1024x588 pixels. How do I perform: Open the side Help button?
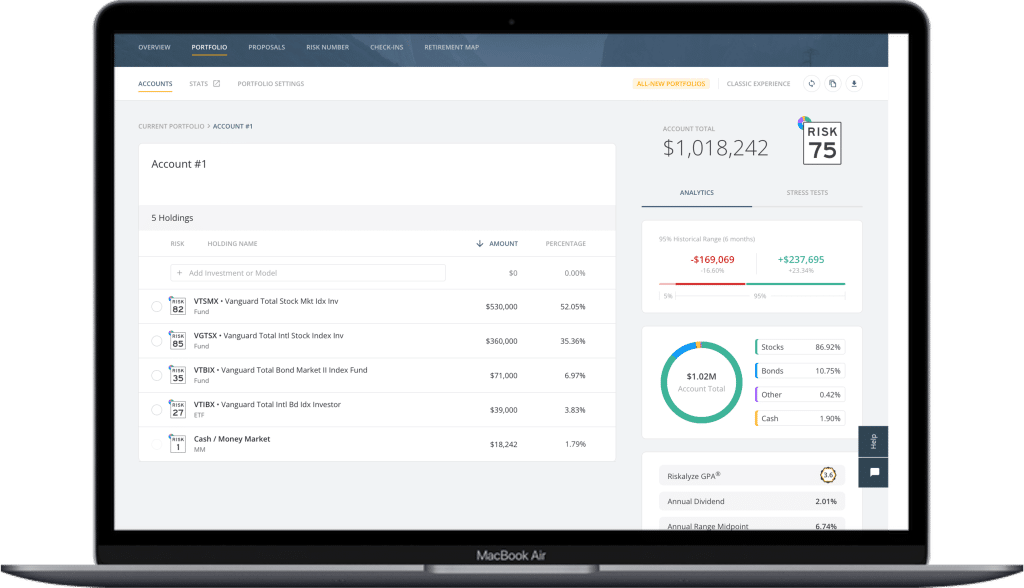coord(873,442)
